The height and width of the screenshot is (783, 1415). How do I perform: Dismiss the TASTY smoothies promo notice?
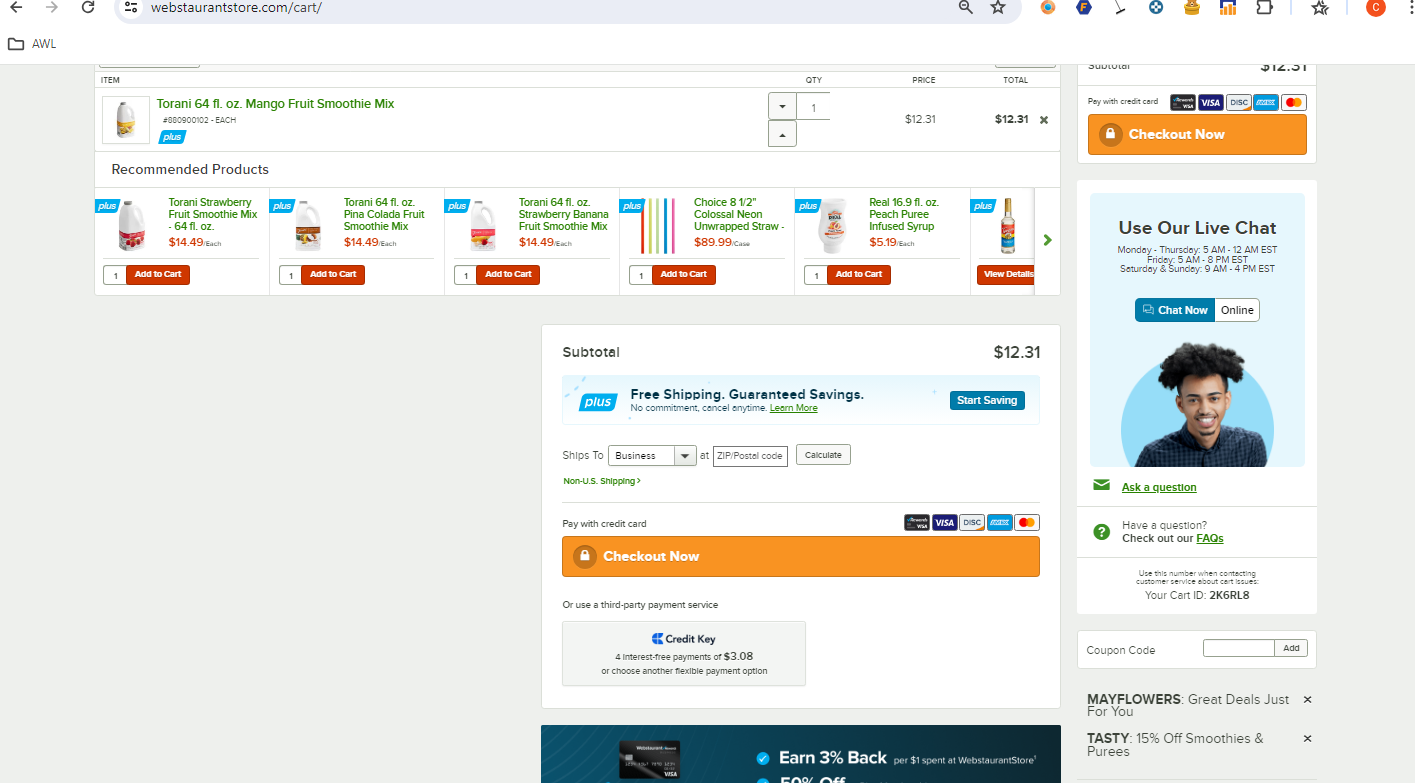[1307, 738]
